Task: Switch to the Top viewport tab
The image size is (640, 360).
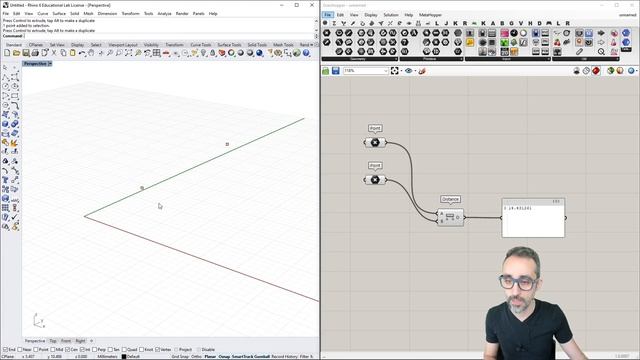Action: [x=53, y=341]
